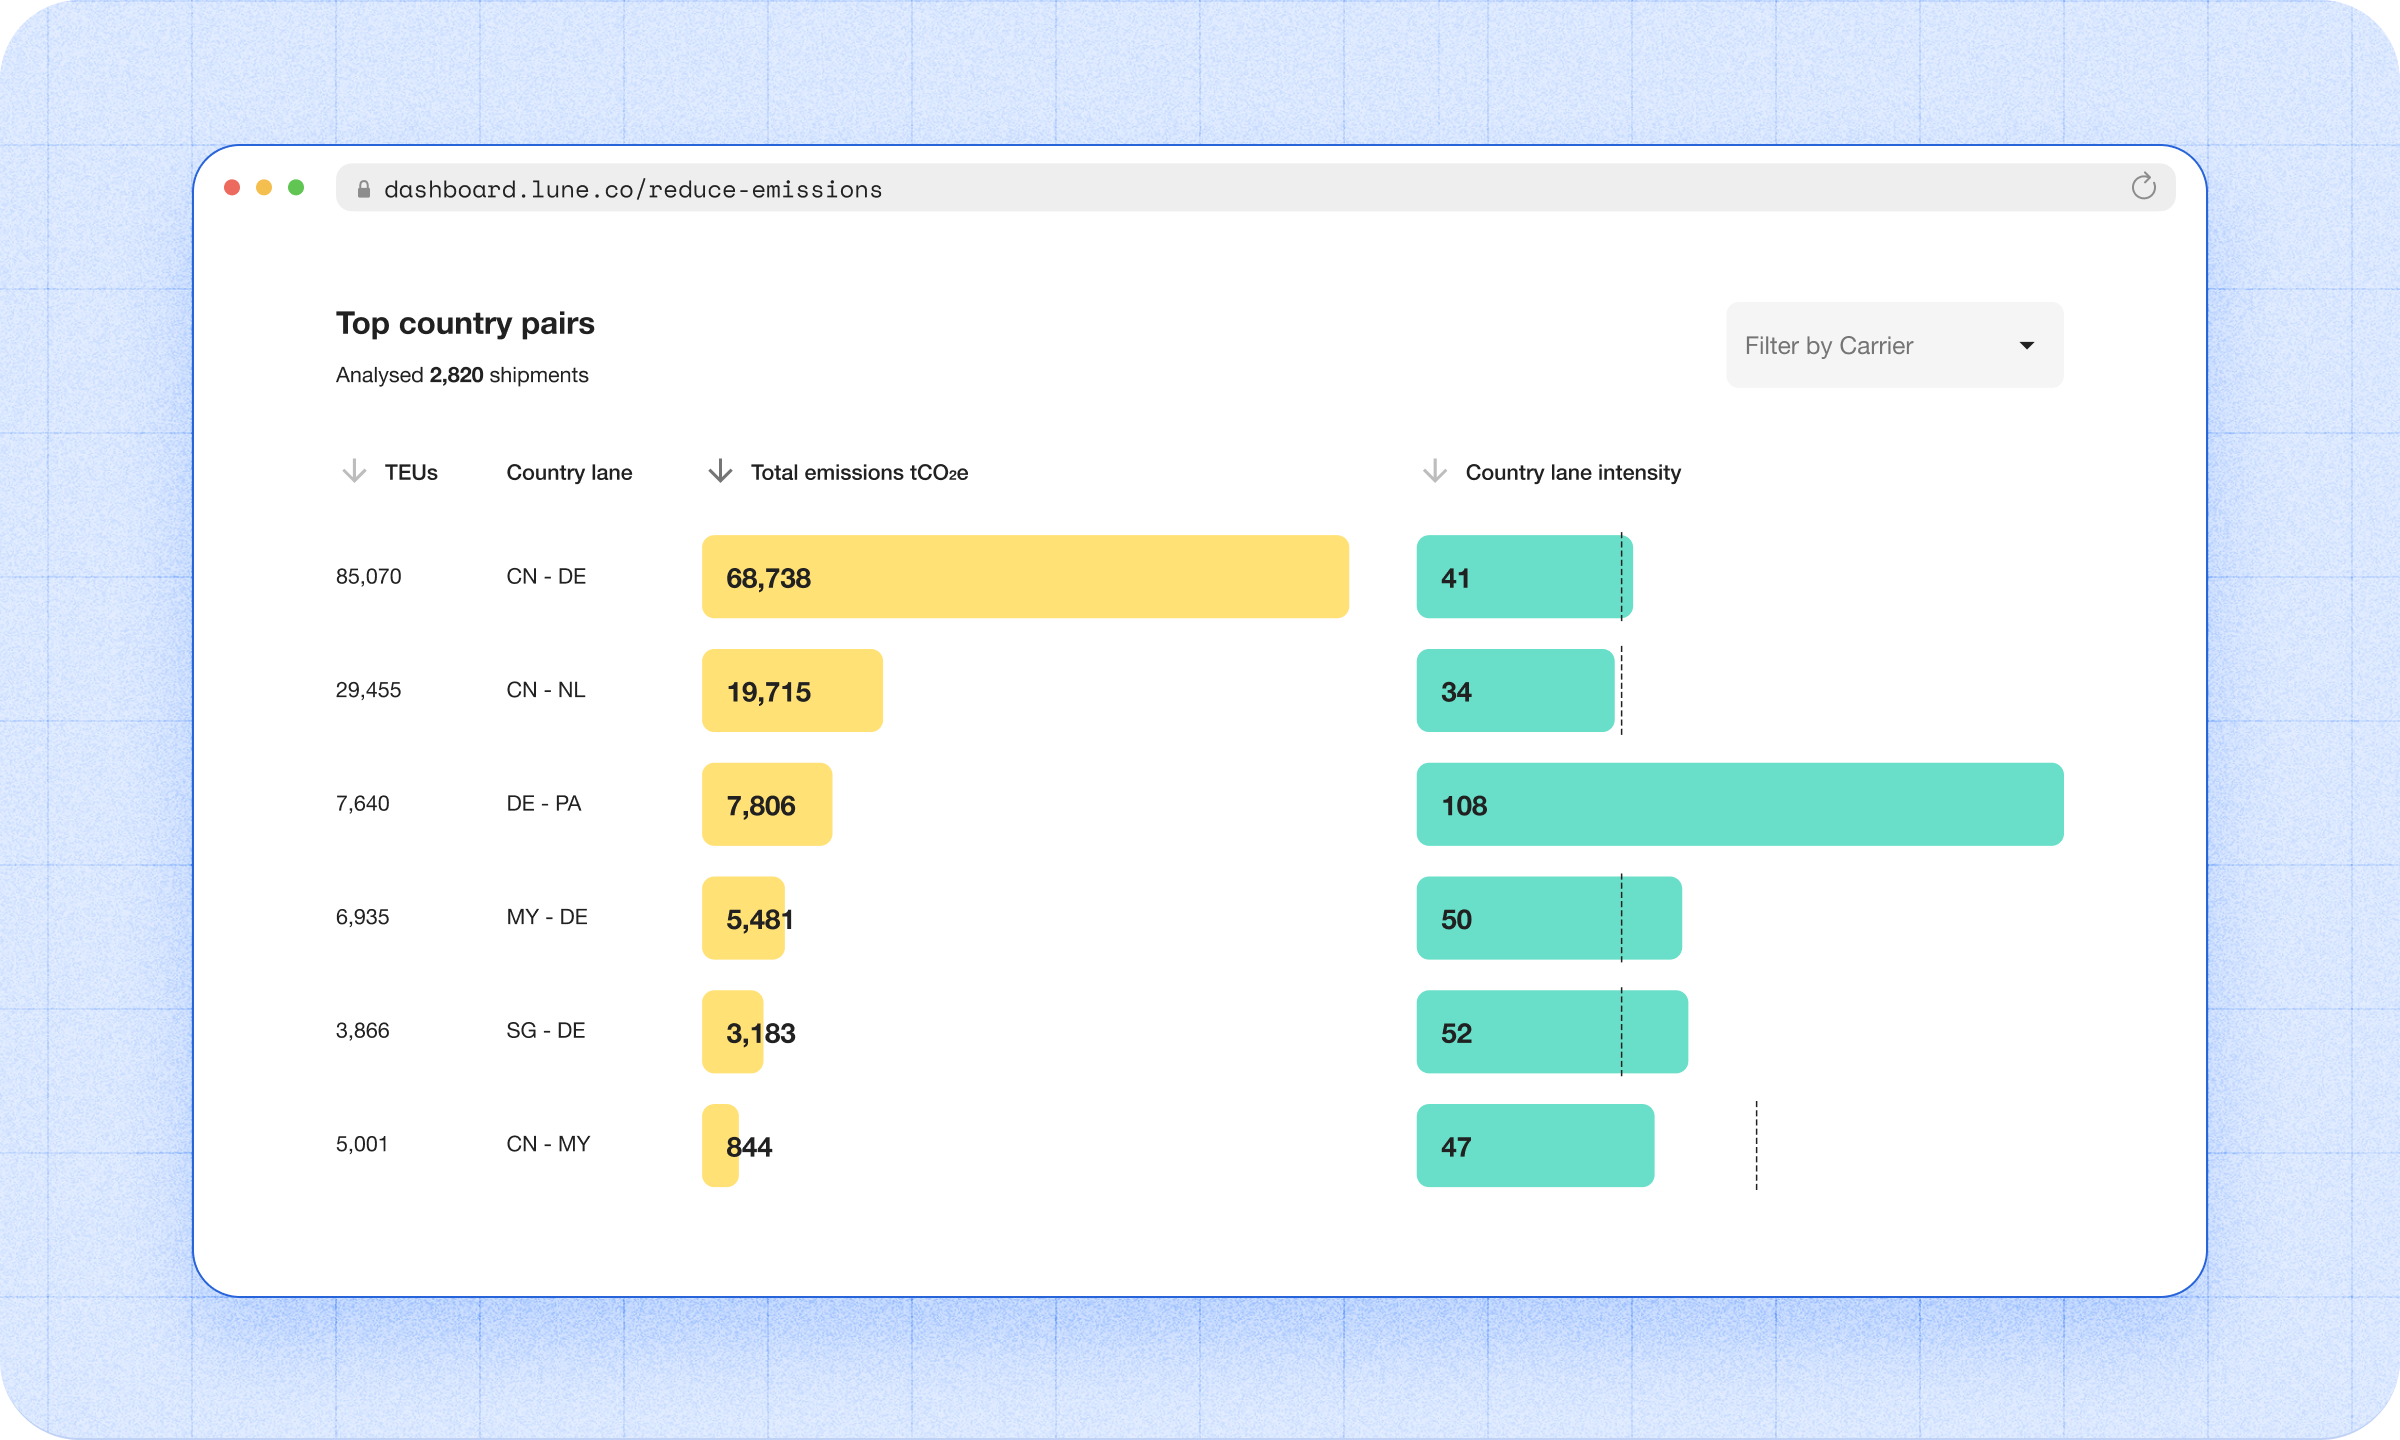Select the CN - DE emissions bar 68,738
Screen dimensions: 2400x1440
tap(1024, 577)
